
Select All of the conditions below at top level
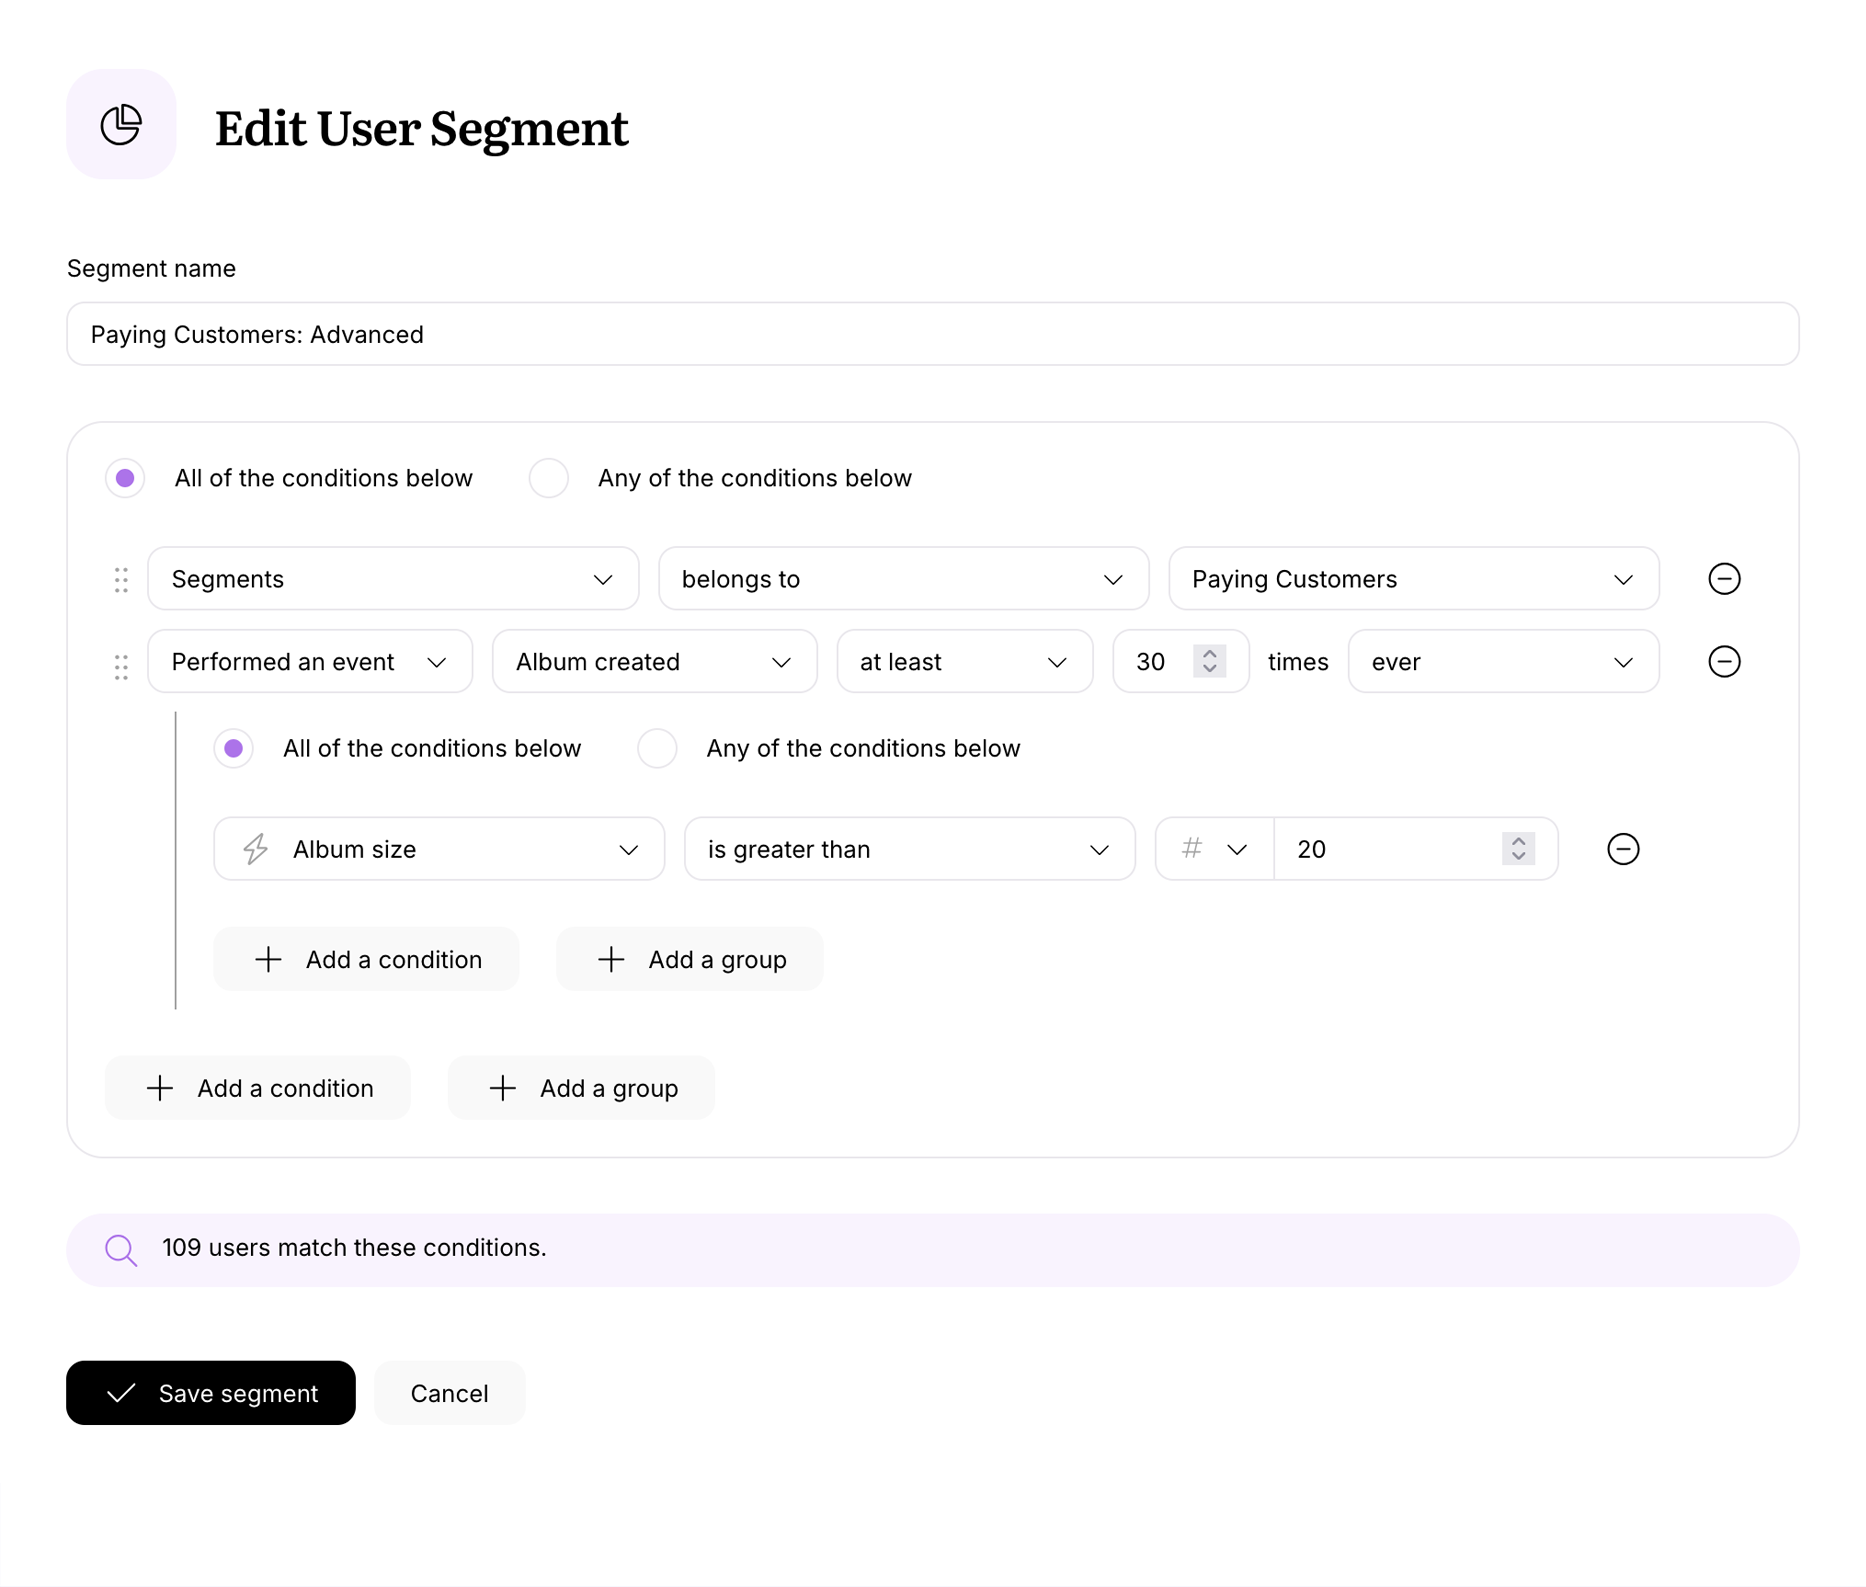pos(125,478)
